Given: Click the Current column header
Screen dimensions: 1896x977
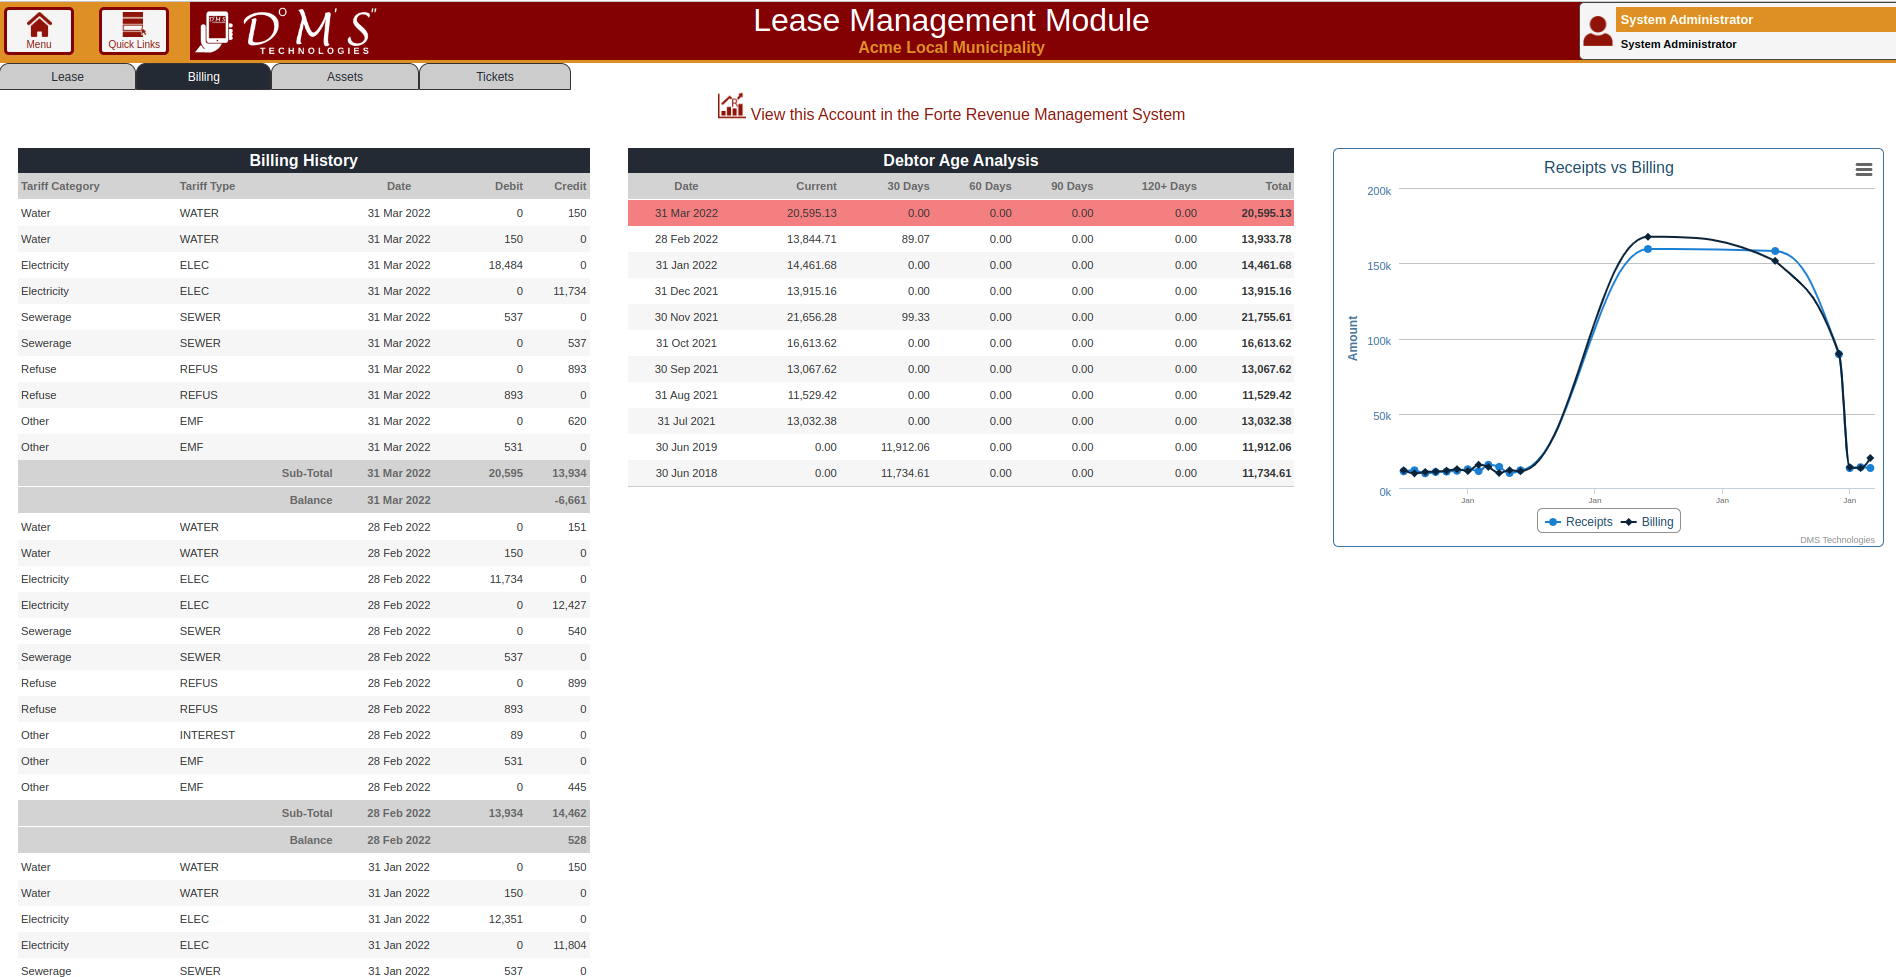Looking at the screenshot, I should [816, 186].
